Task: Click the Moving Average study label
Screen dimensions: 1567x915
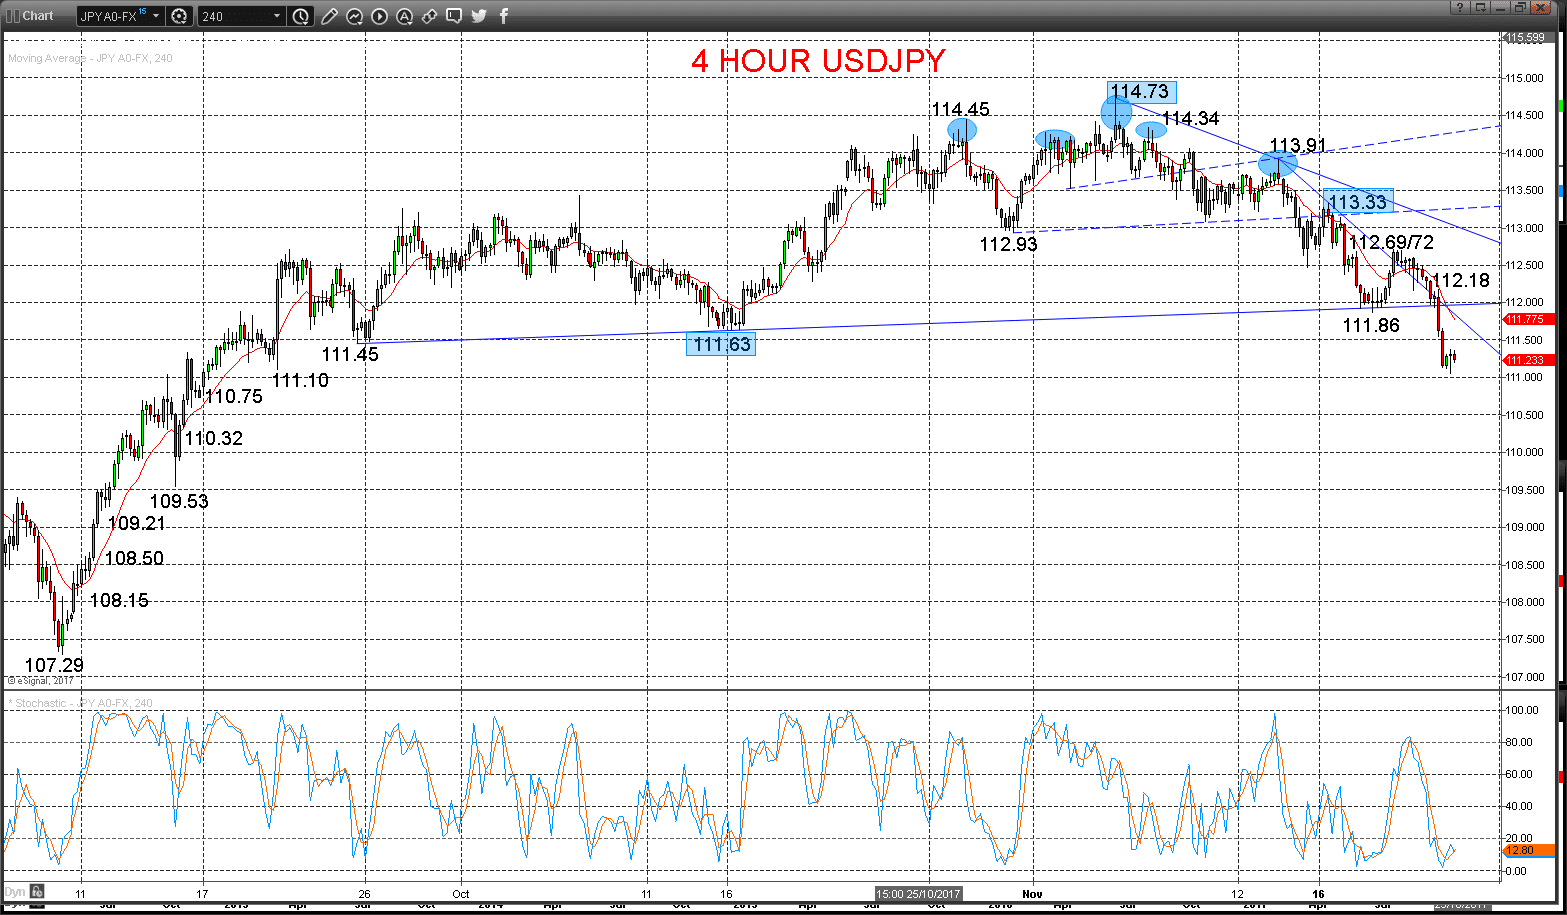Action: click(90, 58)
